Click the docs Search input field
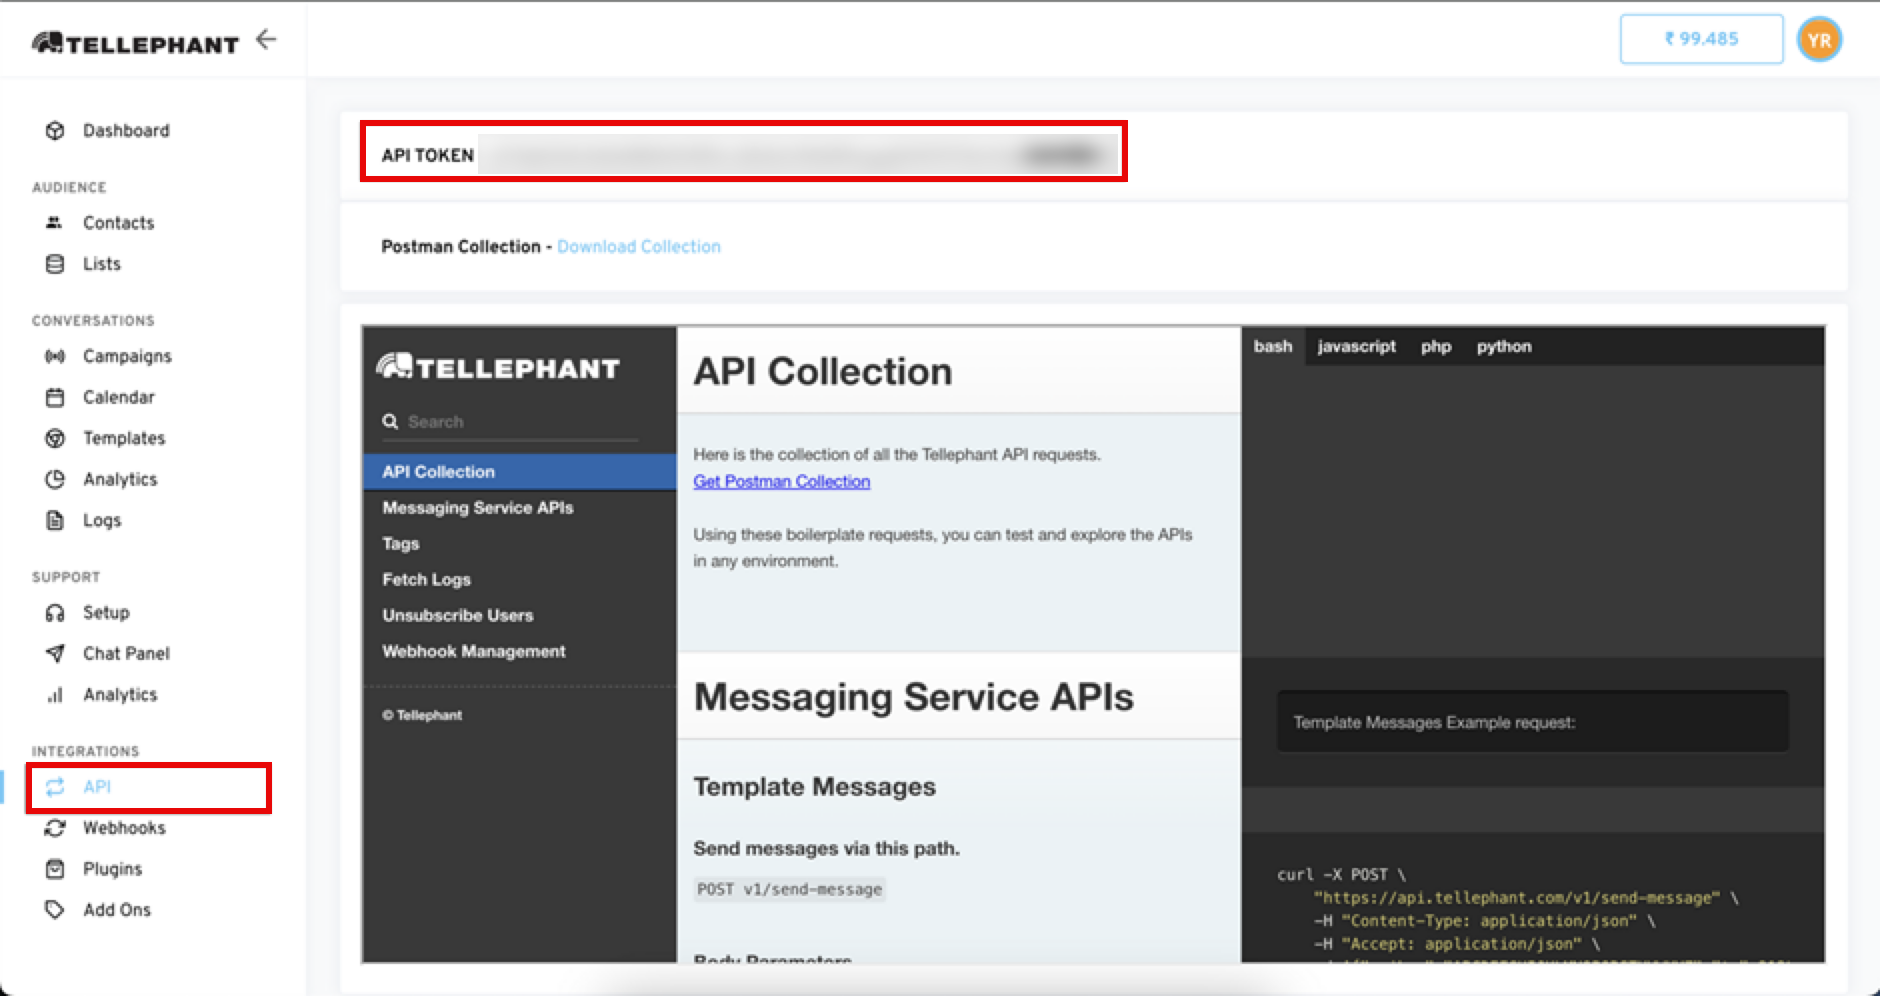 510,422
